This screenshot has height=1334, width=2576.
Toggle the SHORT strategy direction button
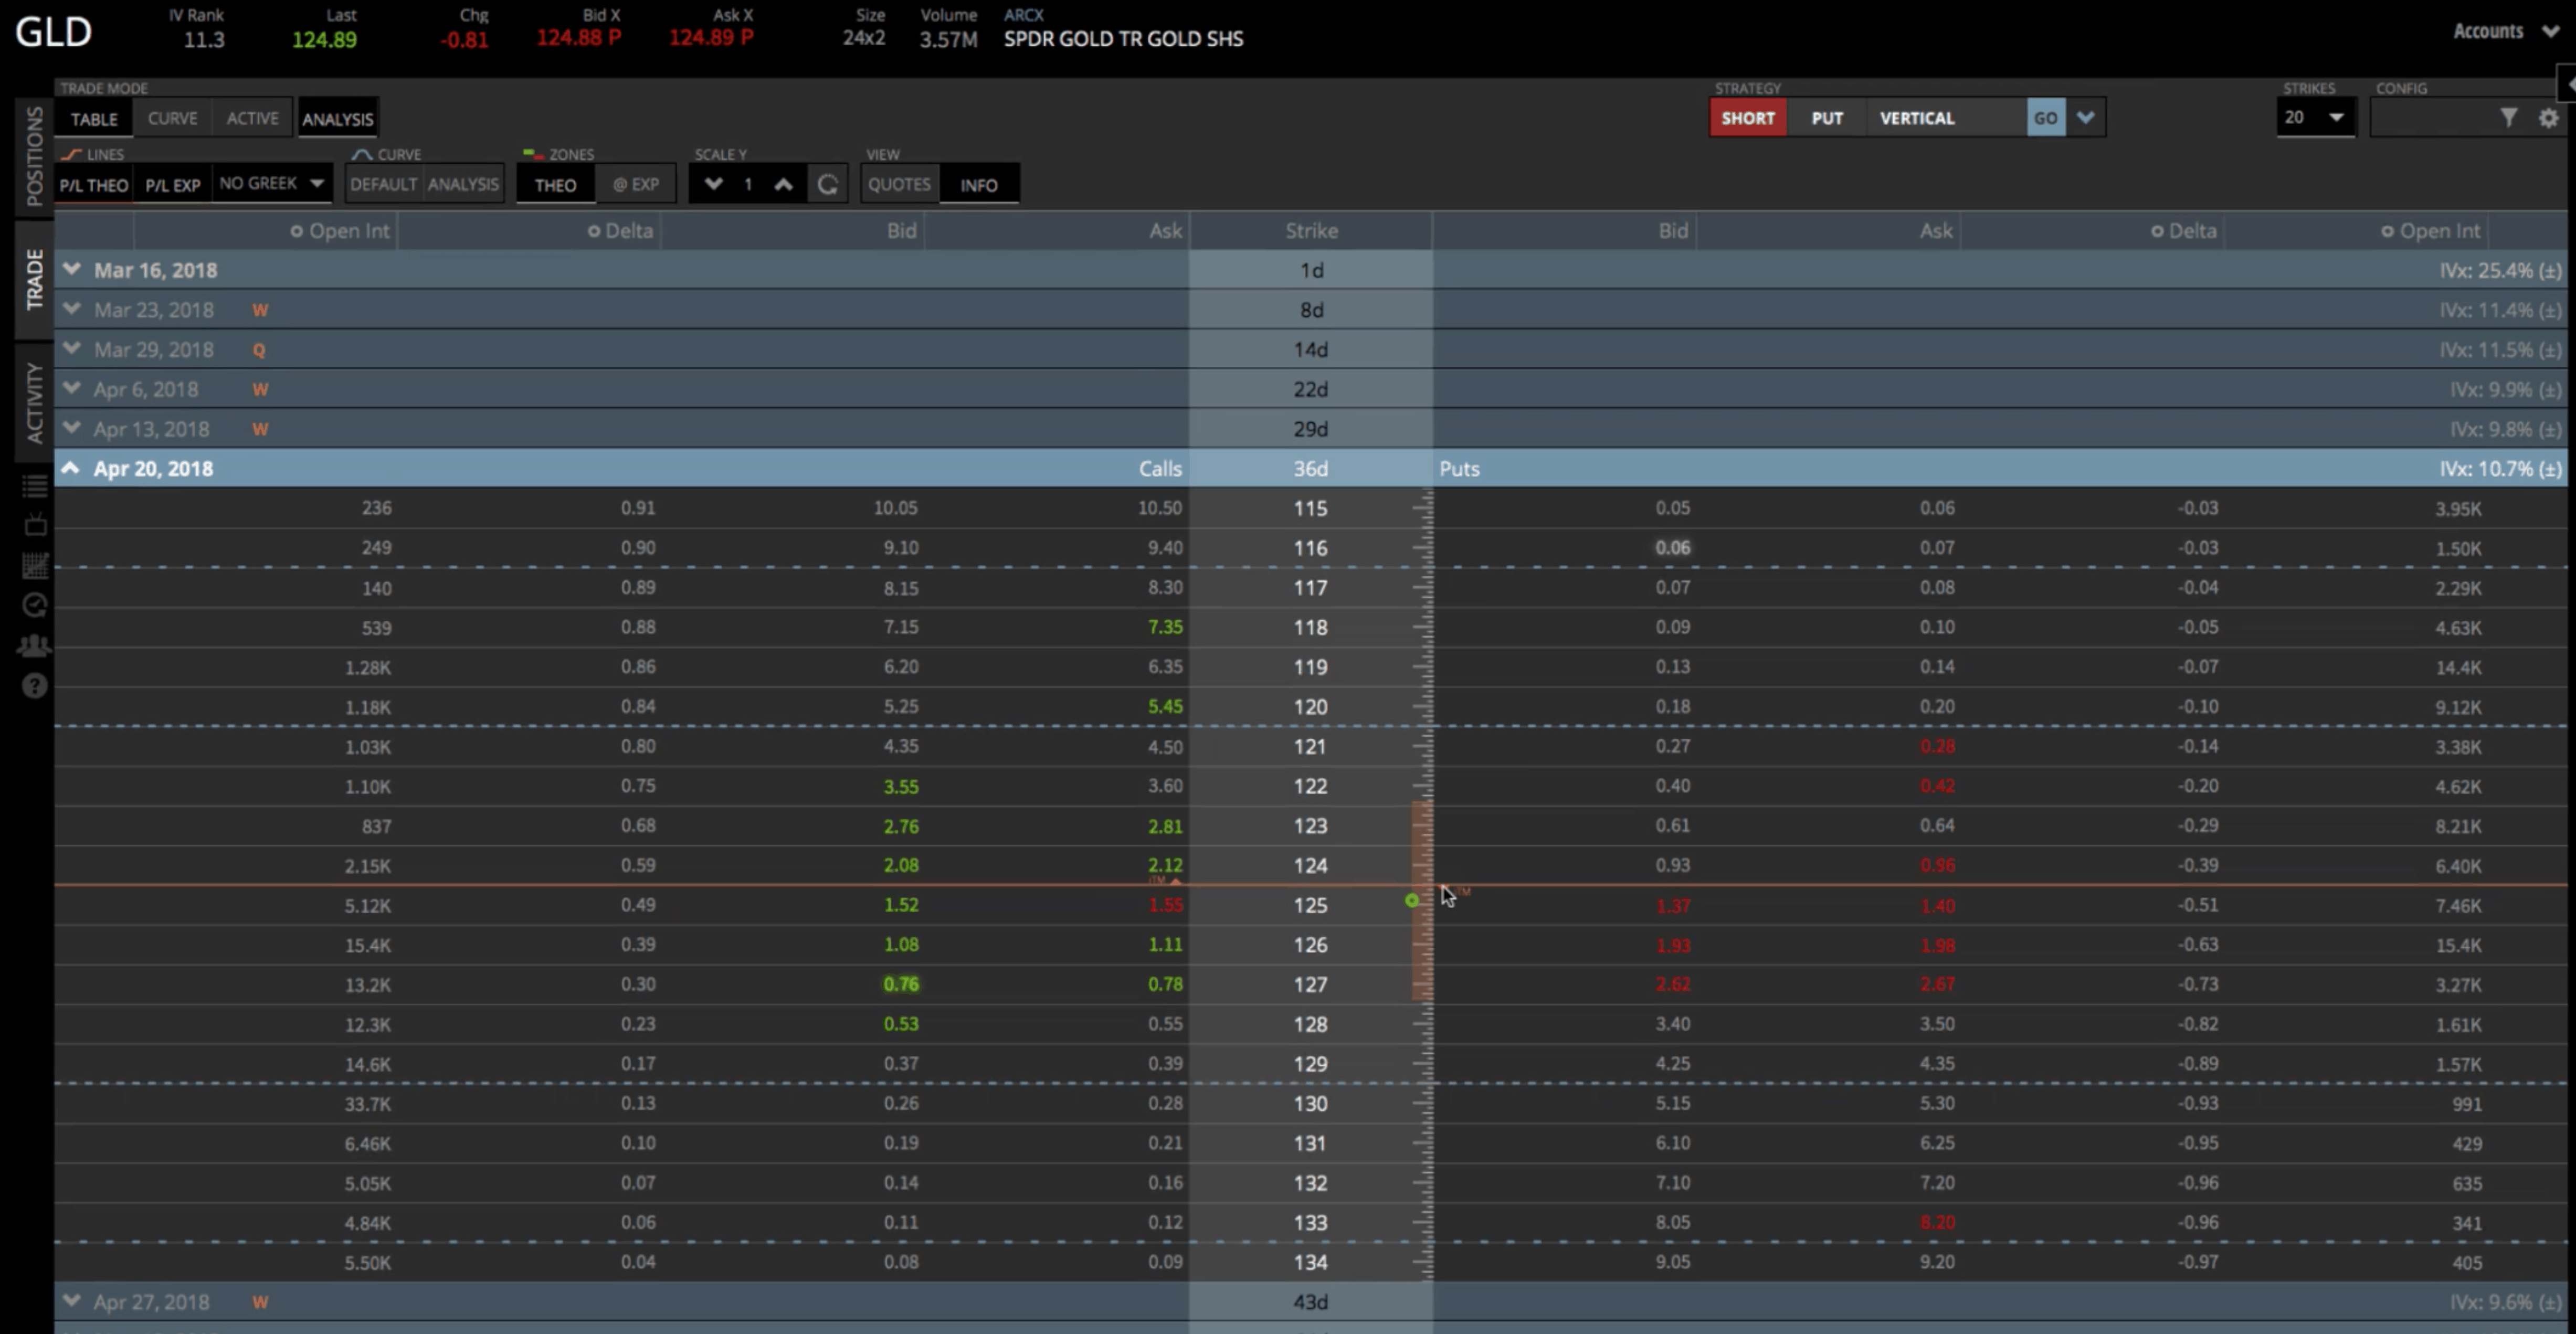tap(1748, 118)
